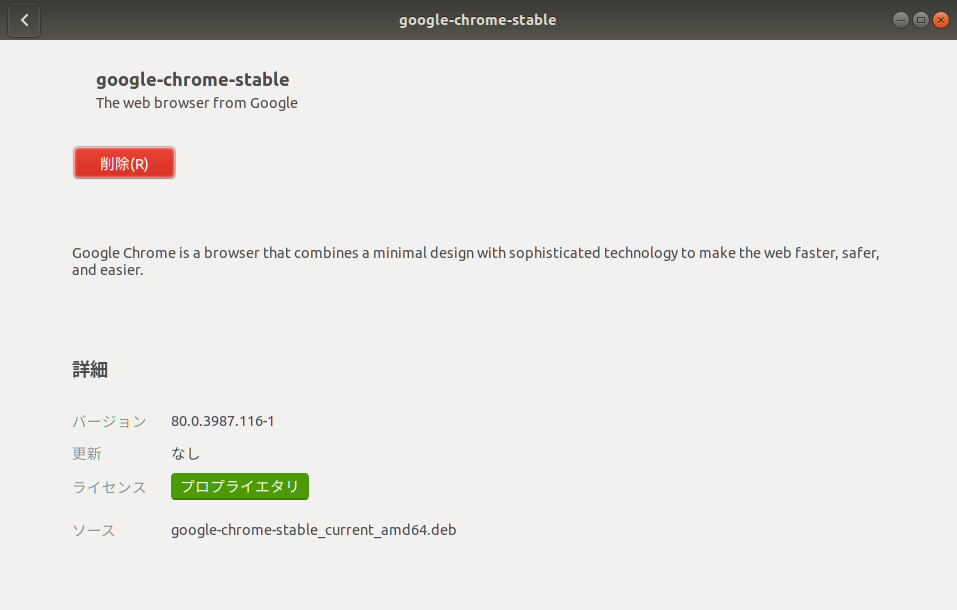
Task: Click inside the left back-button chevron
Action: [x=23, y=20]
